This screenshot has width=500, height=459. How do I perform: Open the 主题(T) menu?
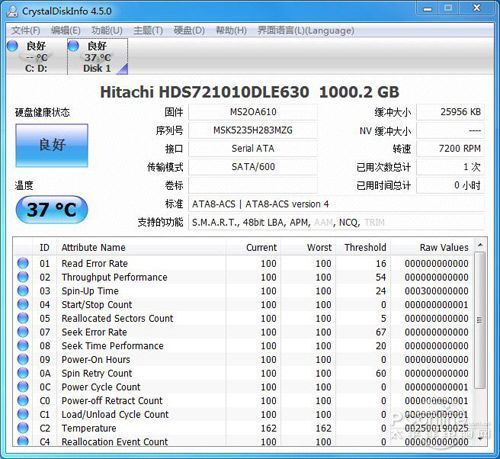point(148,31)
